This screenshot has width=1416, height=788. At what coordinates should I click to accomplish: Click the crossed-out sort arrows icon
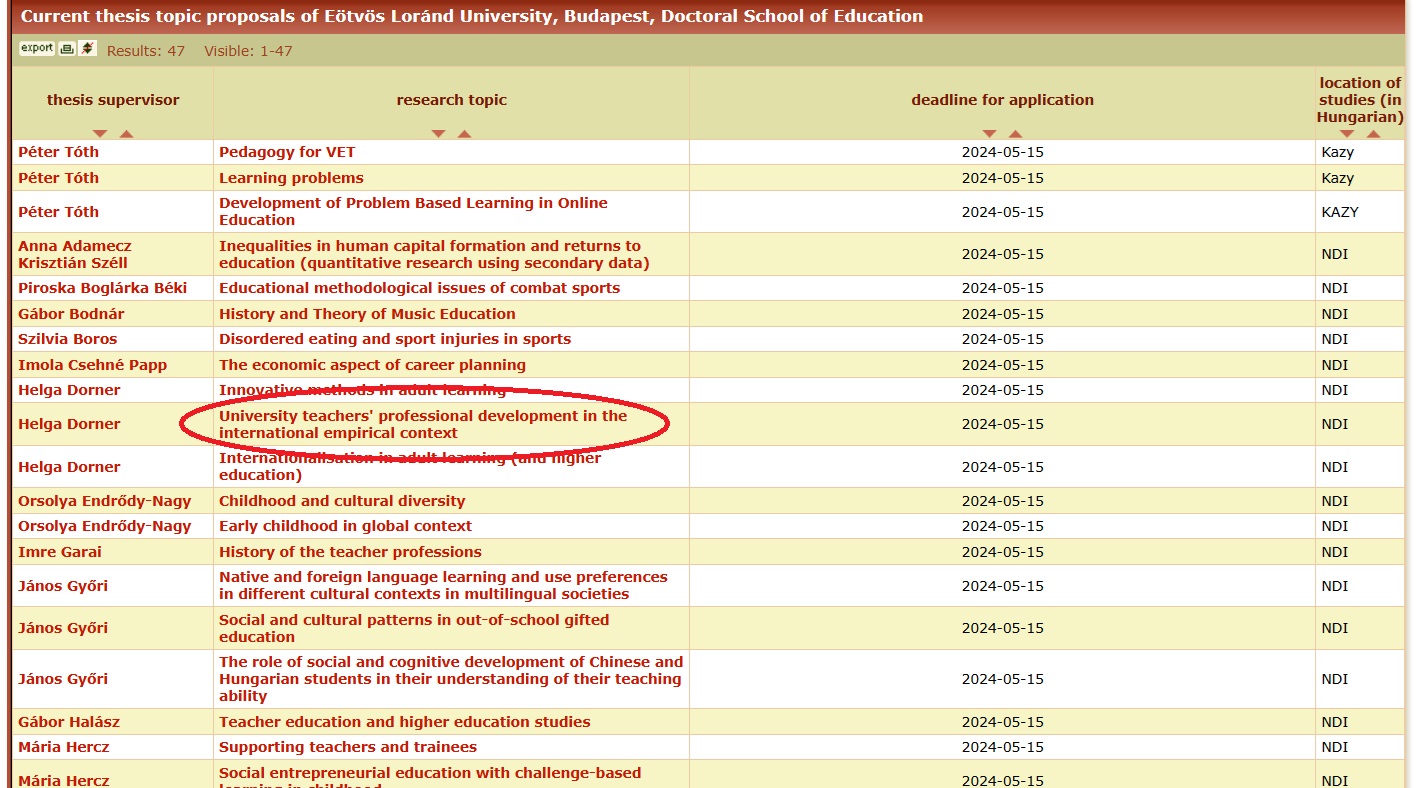[88, 48]
